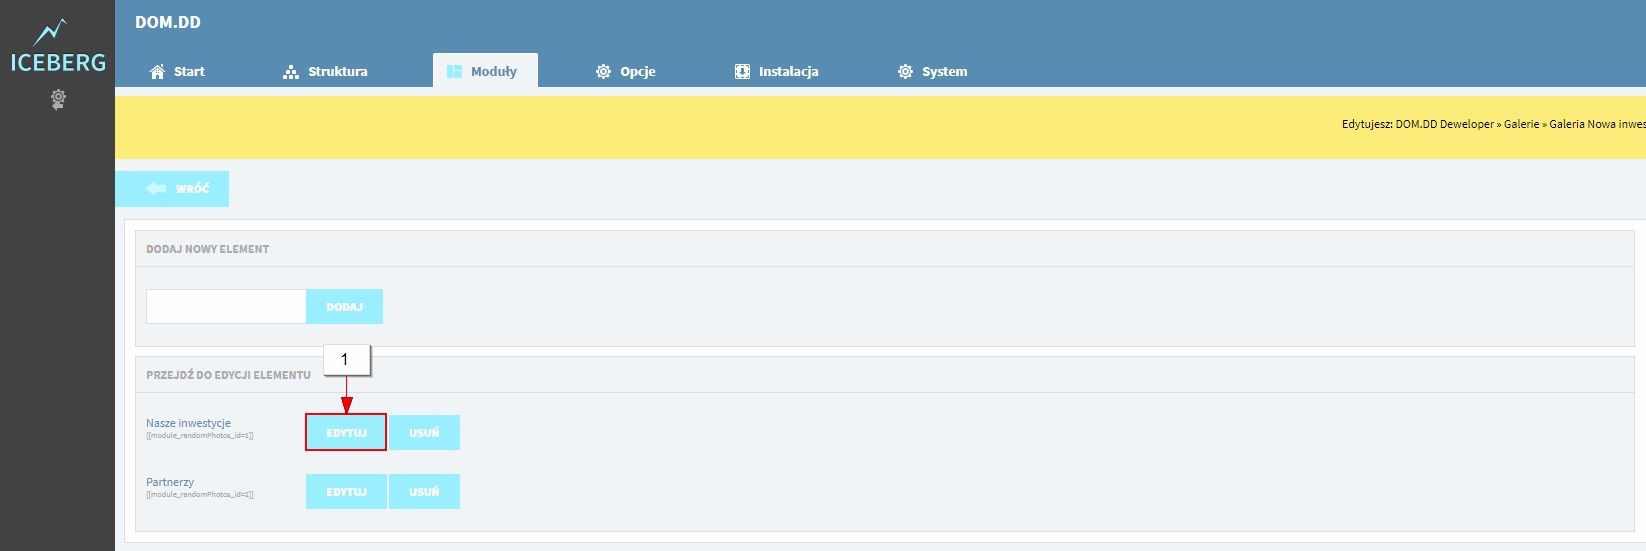Click the Dodaj button

click(344, 306)
